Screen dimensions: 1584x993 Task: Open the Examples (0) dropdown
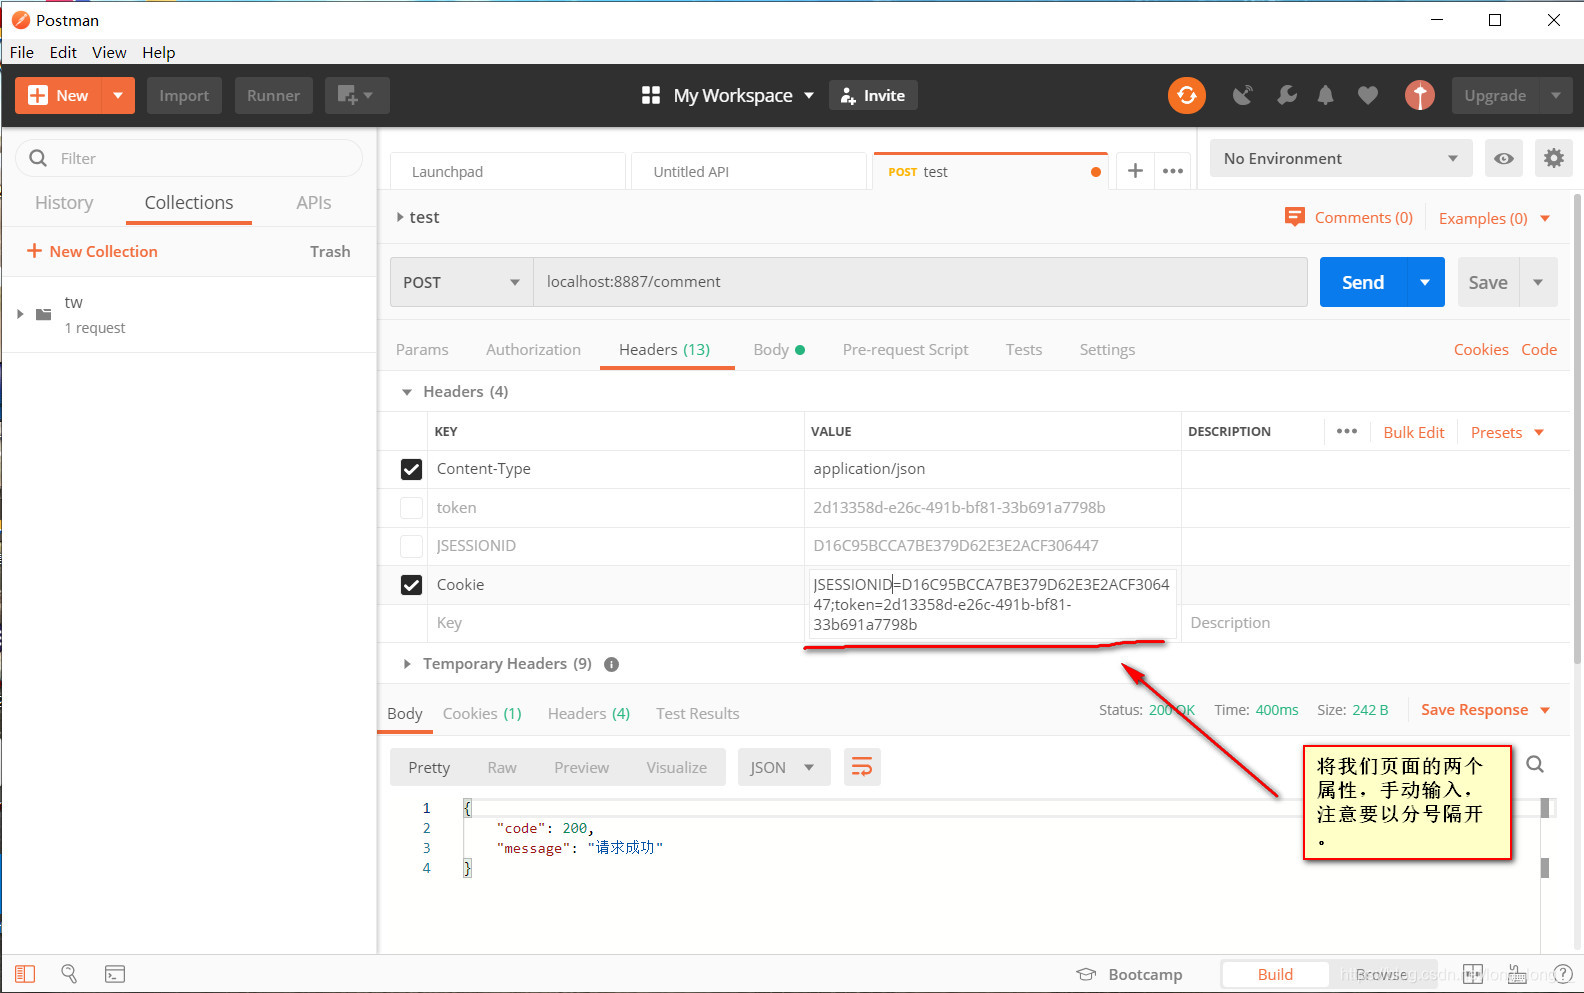[1494, 218]
